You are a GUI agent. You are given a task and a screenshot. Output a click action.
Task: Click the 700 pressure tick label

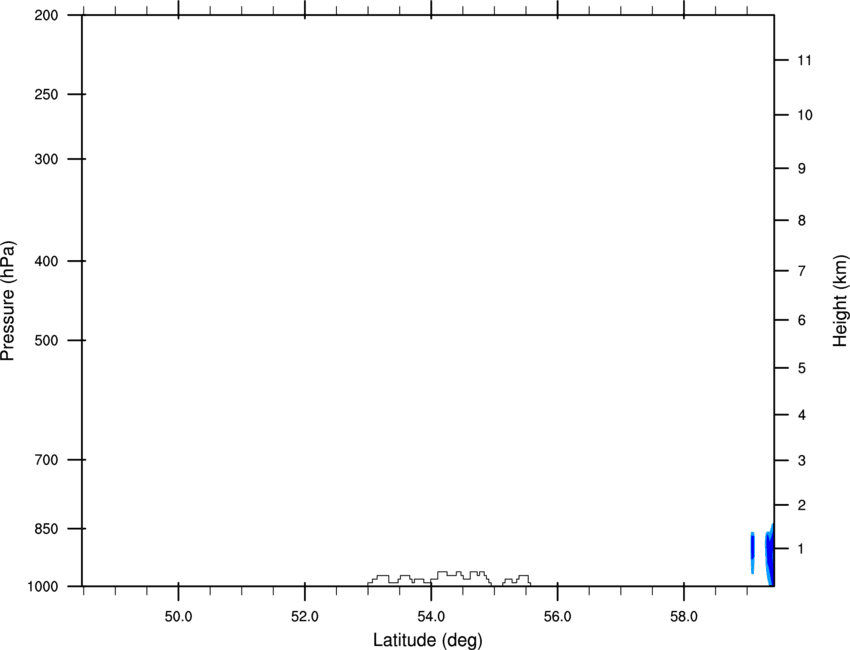tap(46, 460)
